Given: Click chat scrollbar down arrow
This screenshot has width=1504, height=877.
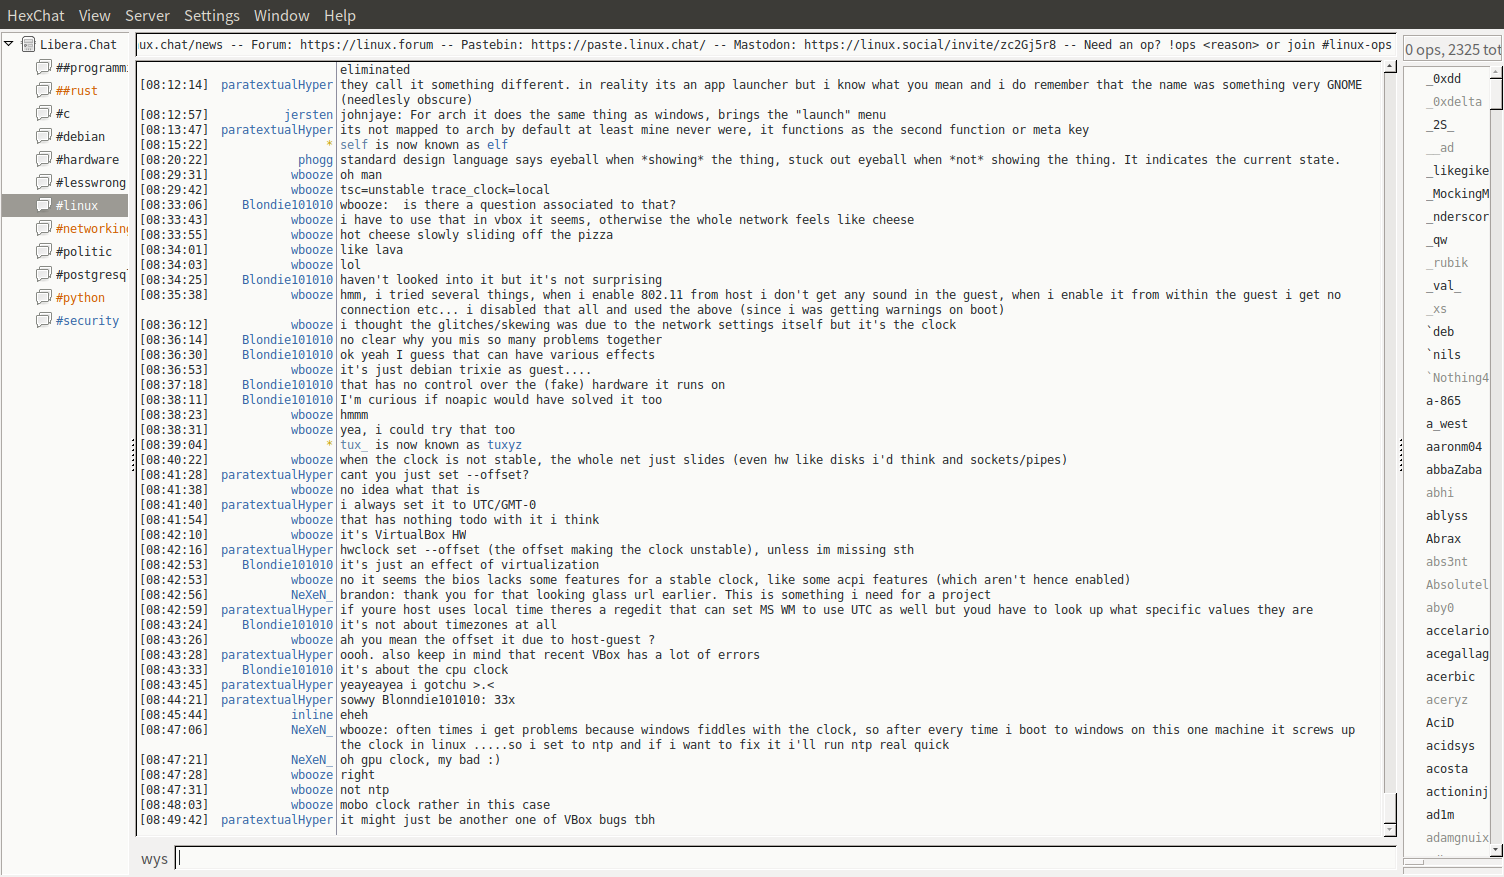Looking at the screenshot, I should pyautogui.click(x=1390, y=830).
